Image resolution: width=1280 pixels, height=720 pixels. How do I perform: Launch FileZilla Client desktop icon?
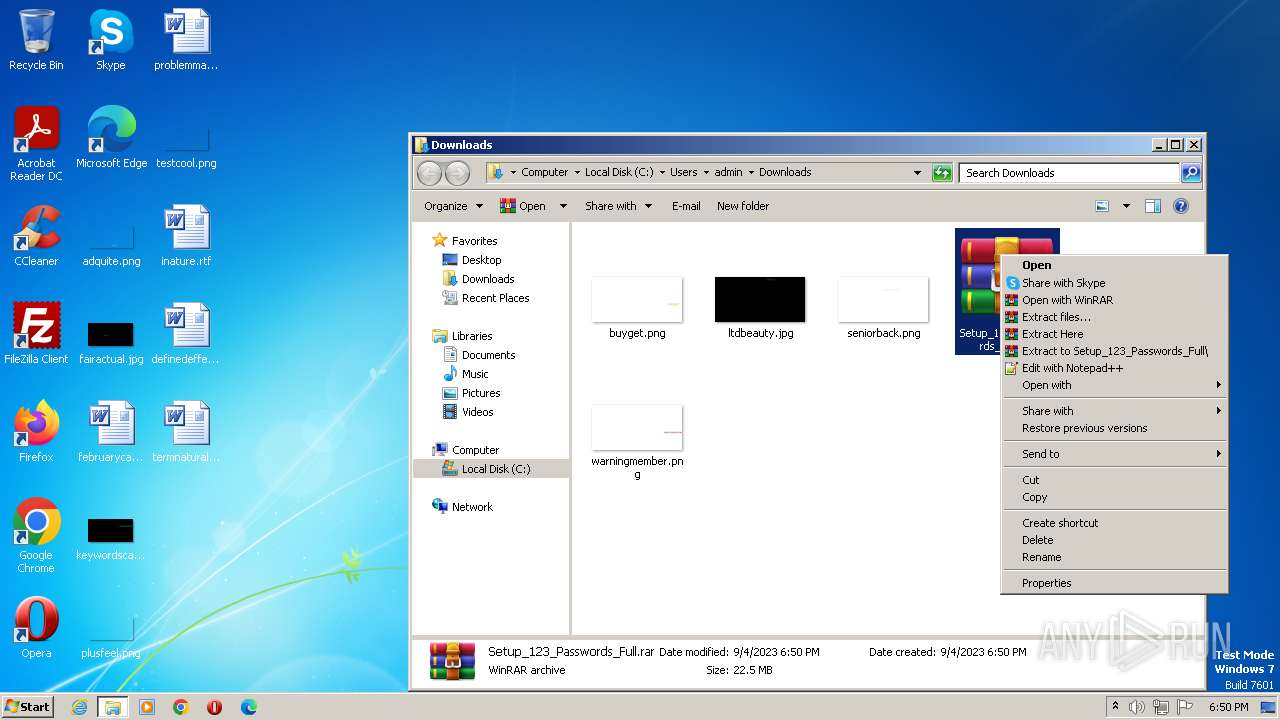36,334
